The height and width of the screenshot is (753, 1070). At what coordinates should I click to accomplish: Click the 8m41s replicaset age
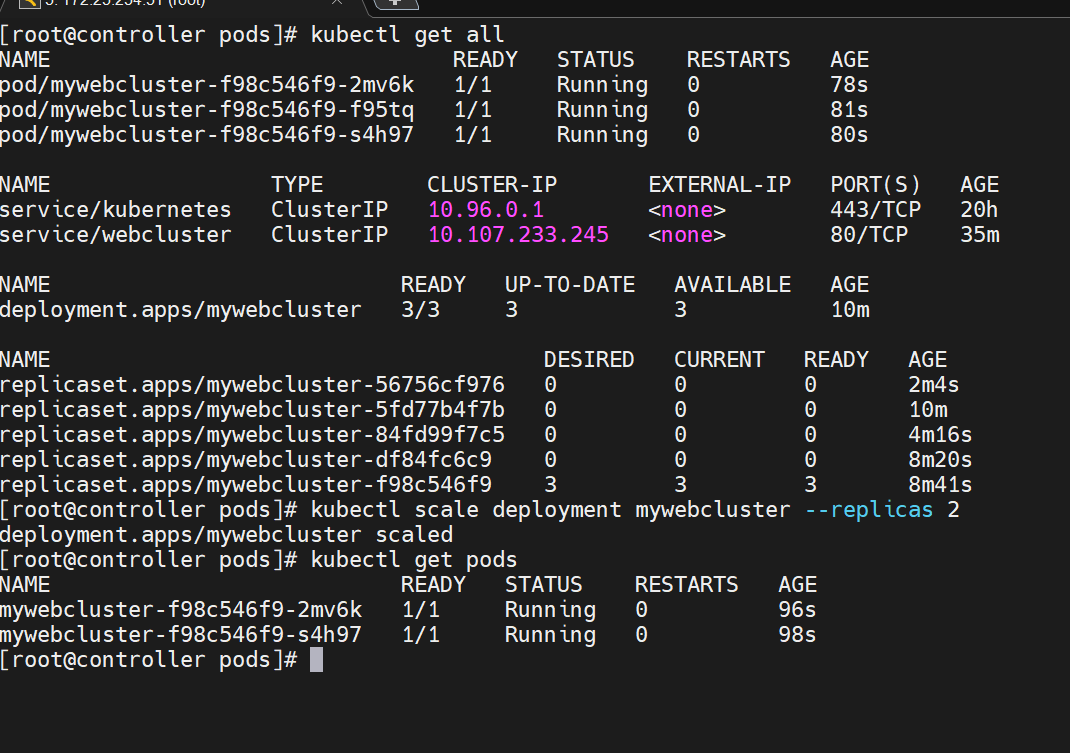940,485
